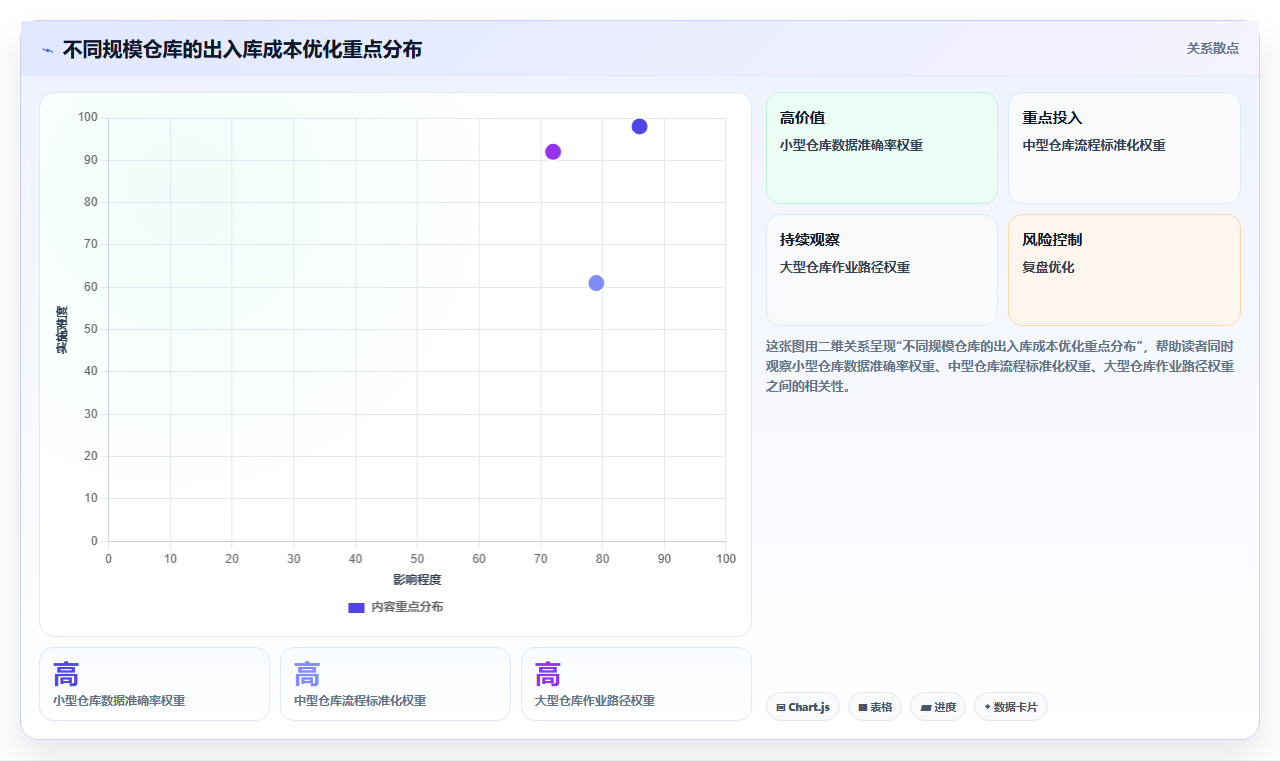Click the Chart.js tag chip
Screen dimensions: 1280x761
coord(803,707)
